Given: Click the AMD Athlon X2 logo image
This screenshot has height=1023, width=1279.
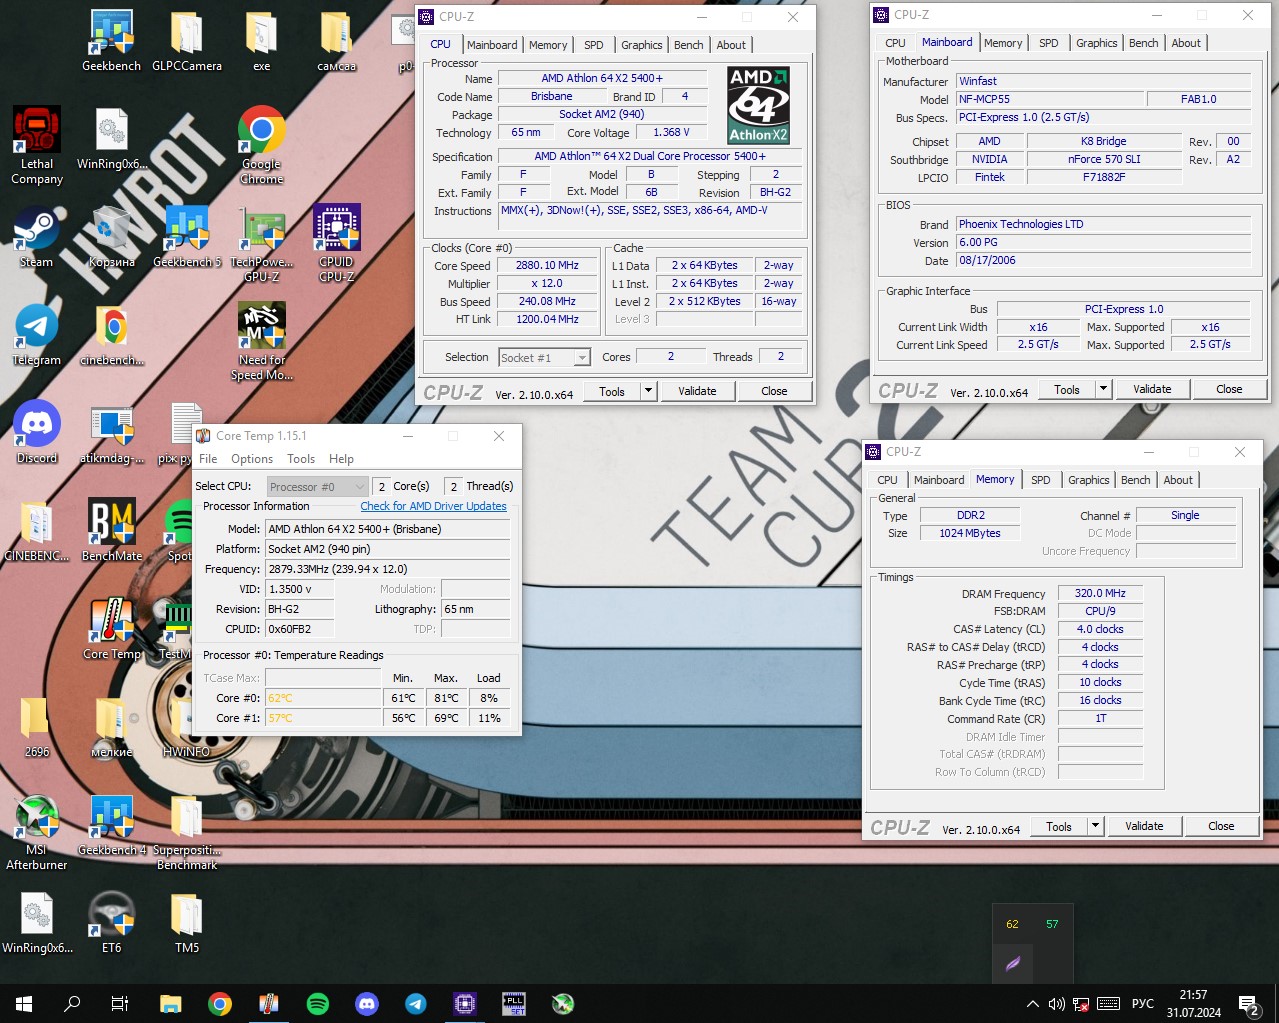Looking at the screenshot, I should click(758, 105).
